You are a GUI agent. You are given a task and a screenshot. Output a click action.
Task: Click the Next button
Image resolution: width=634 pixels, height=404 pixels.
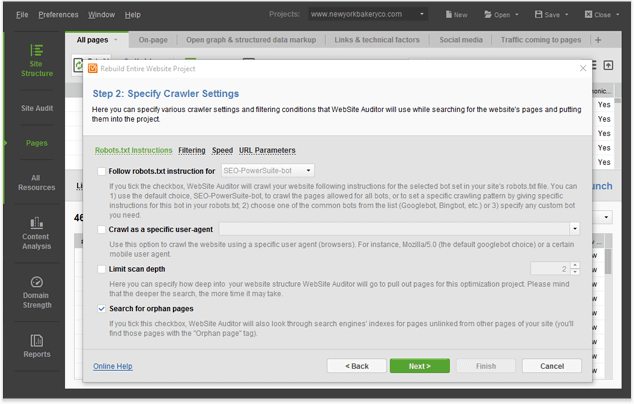point(420,366)
